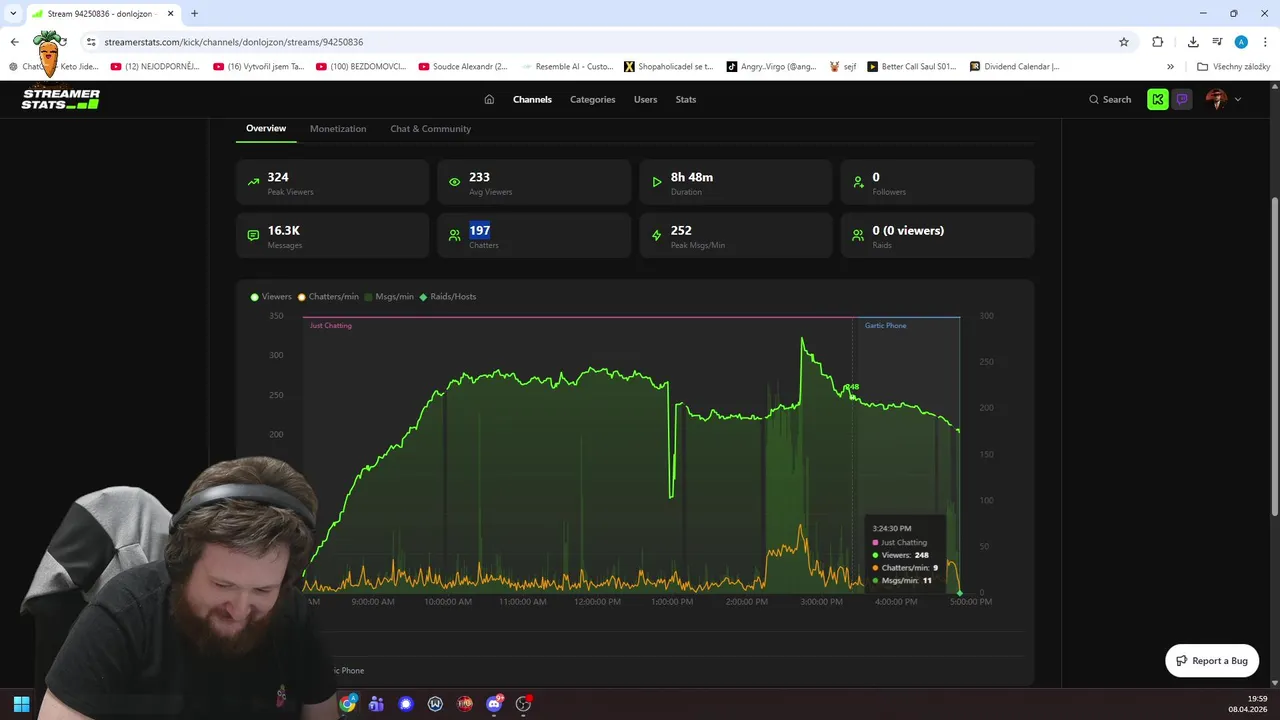
Task: Click the Peak Viewers 324 card
Action: tap(332, 182)
